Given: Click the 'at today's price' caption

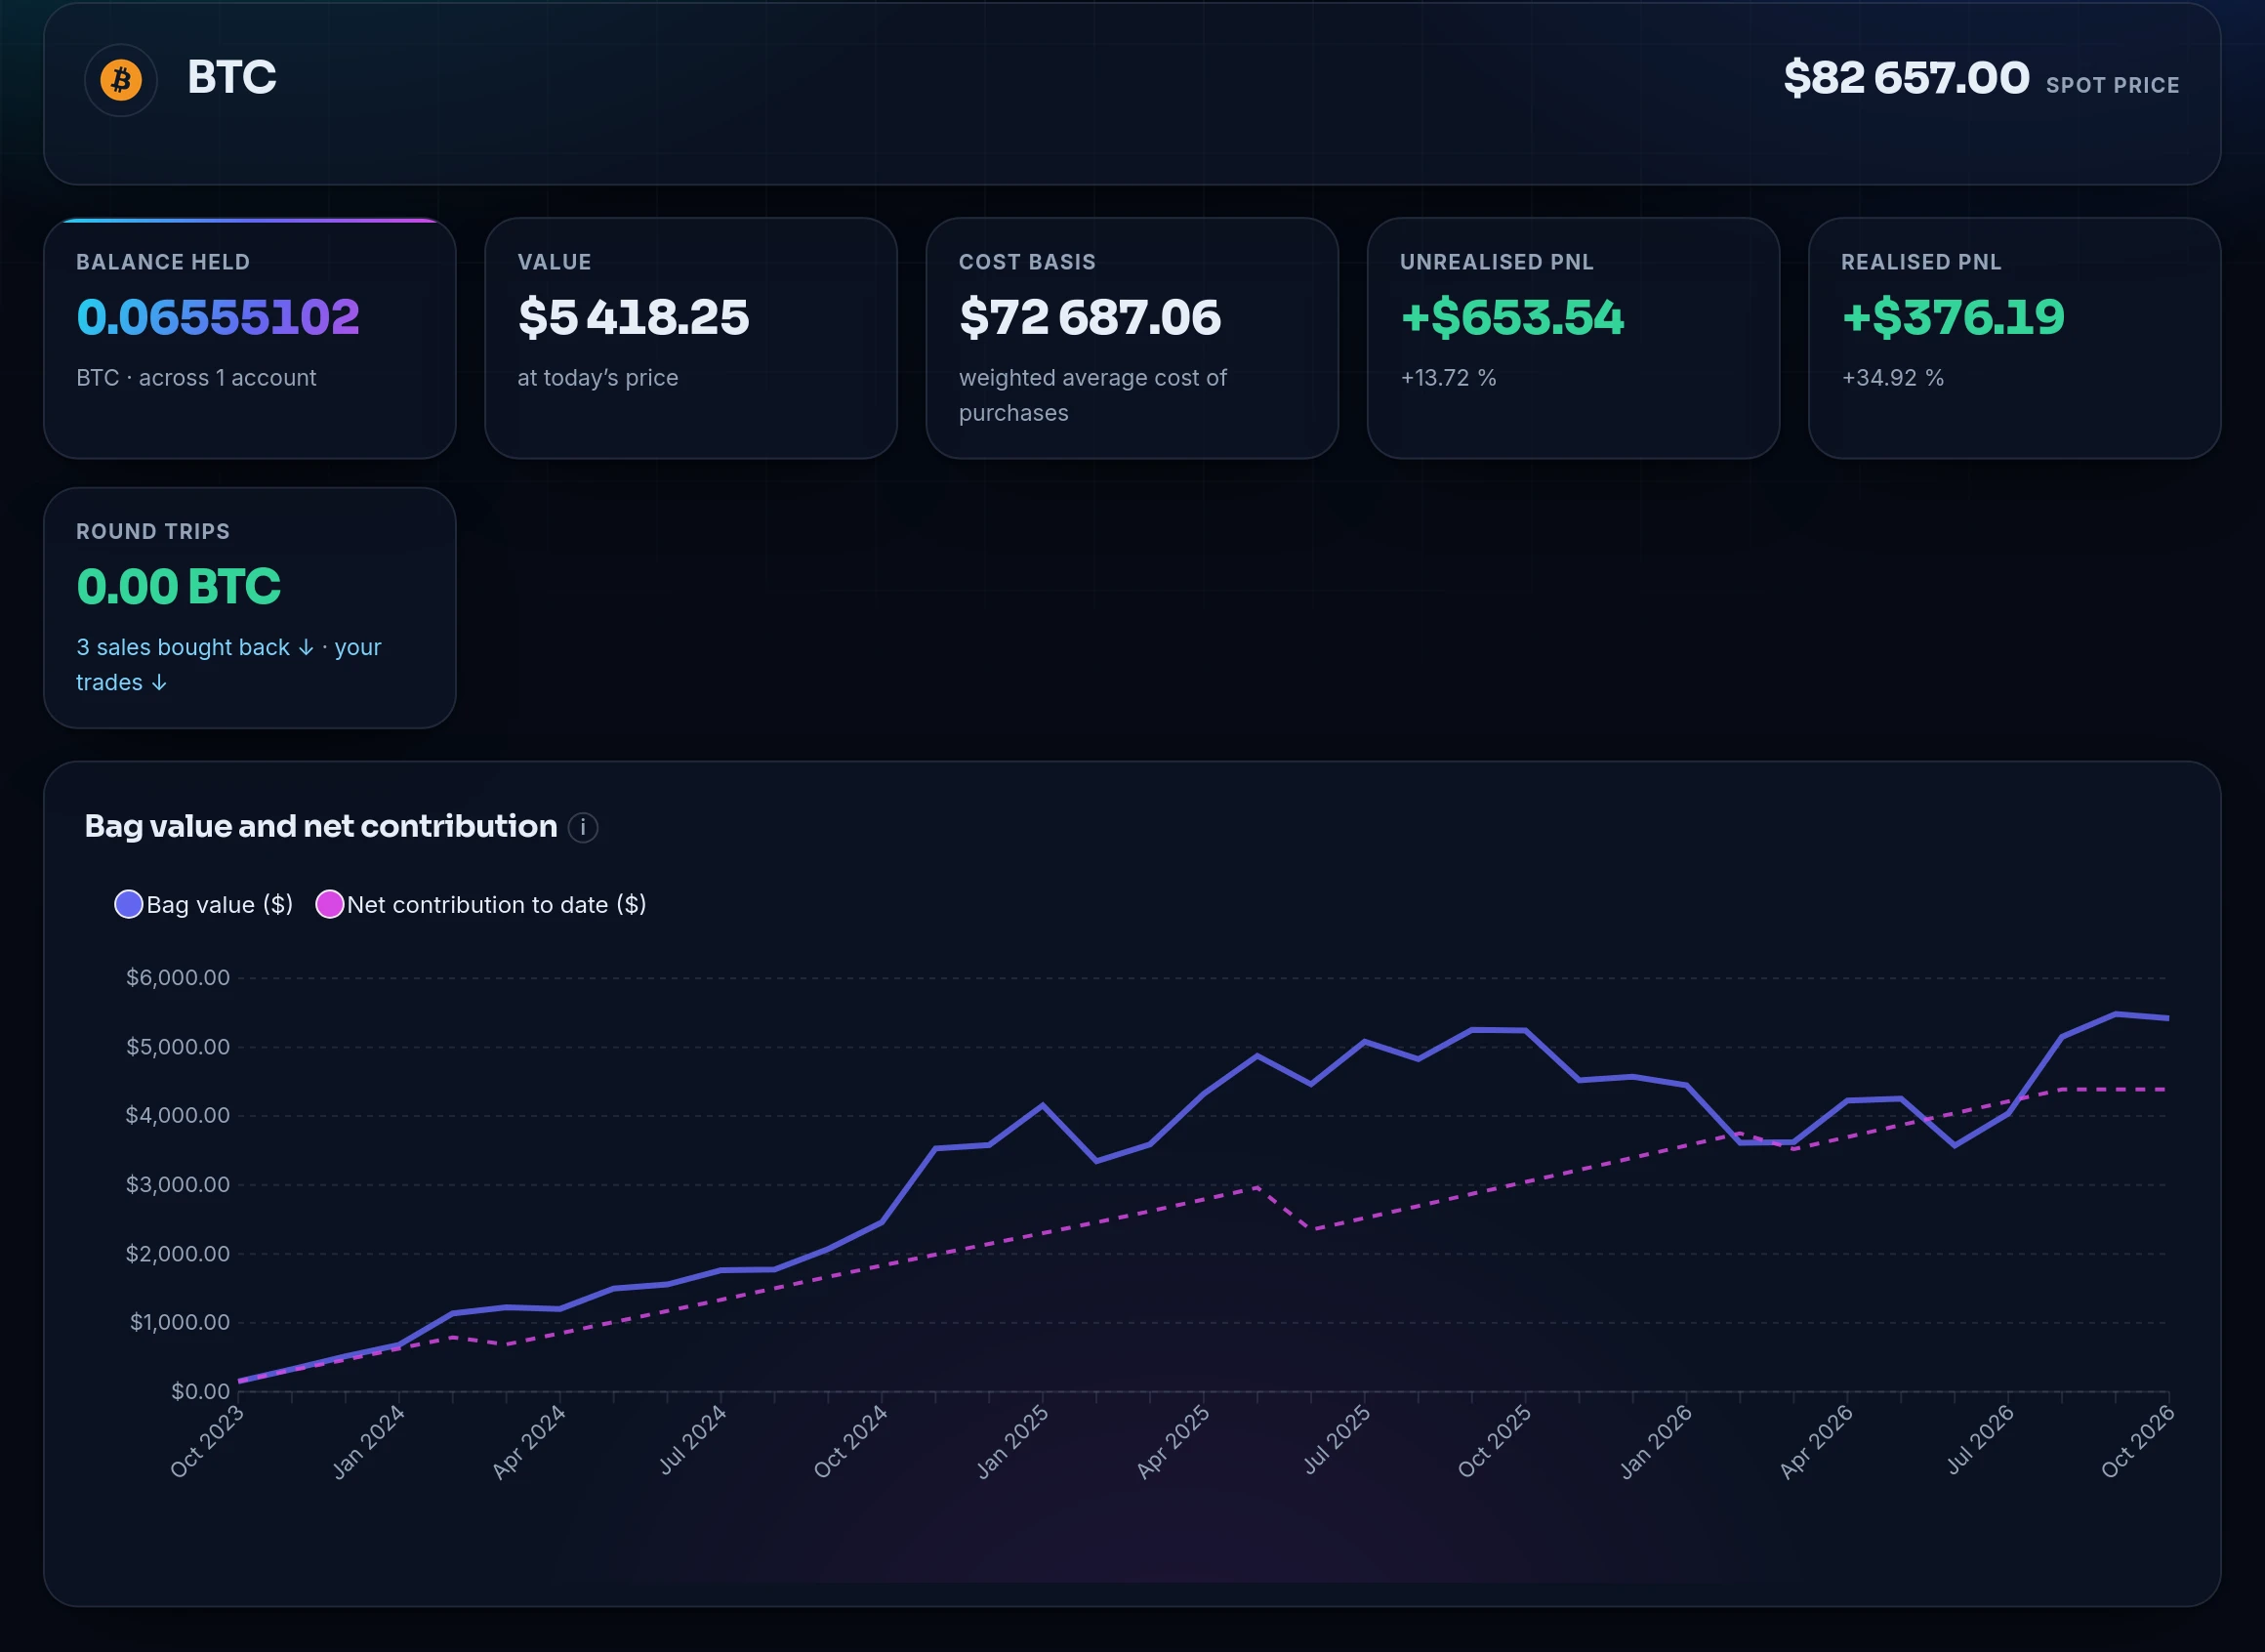Looking at the screenshot, I should pyautogui.click(x=598, y=378).
